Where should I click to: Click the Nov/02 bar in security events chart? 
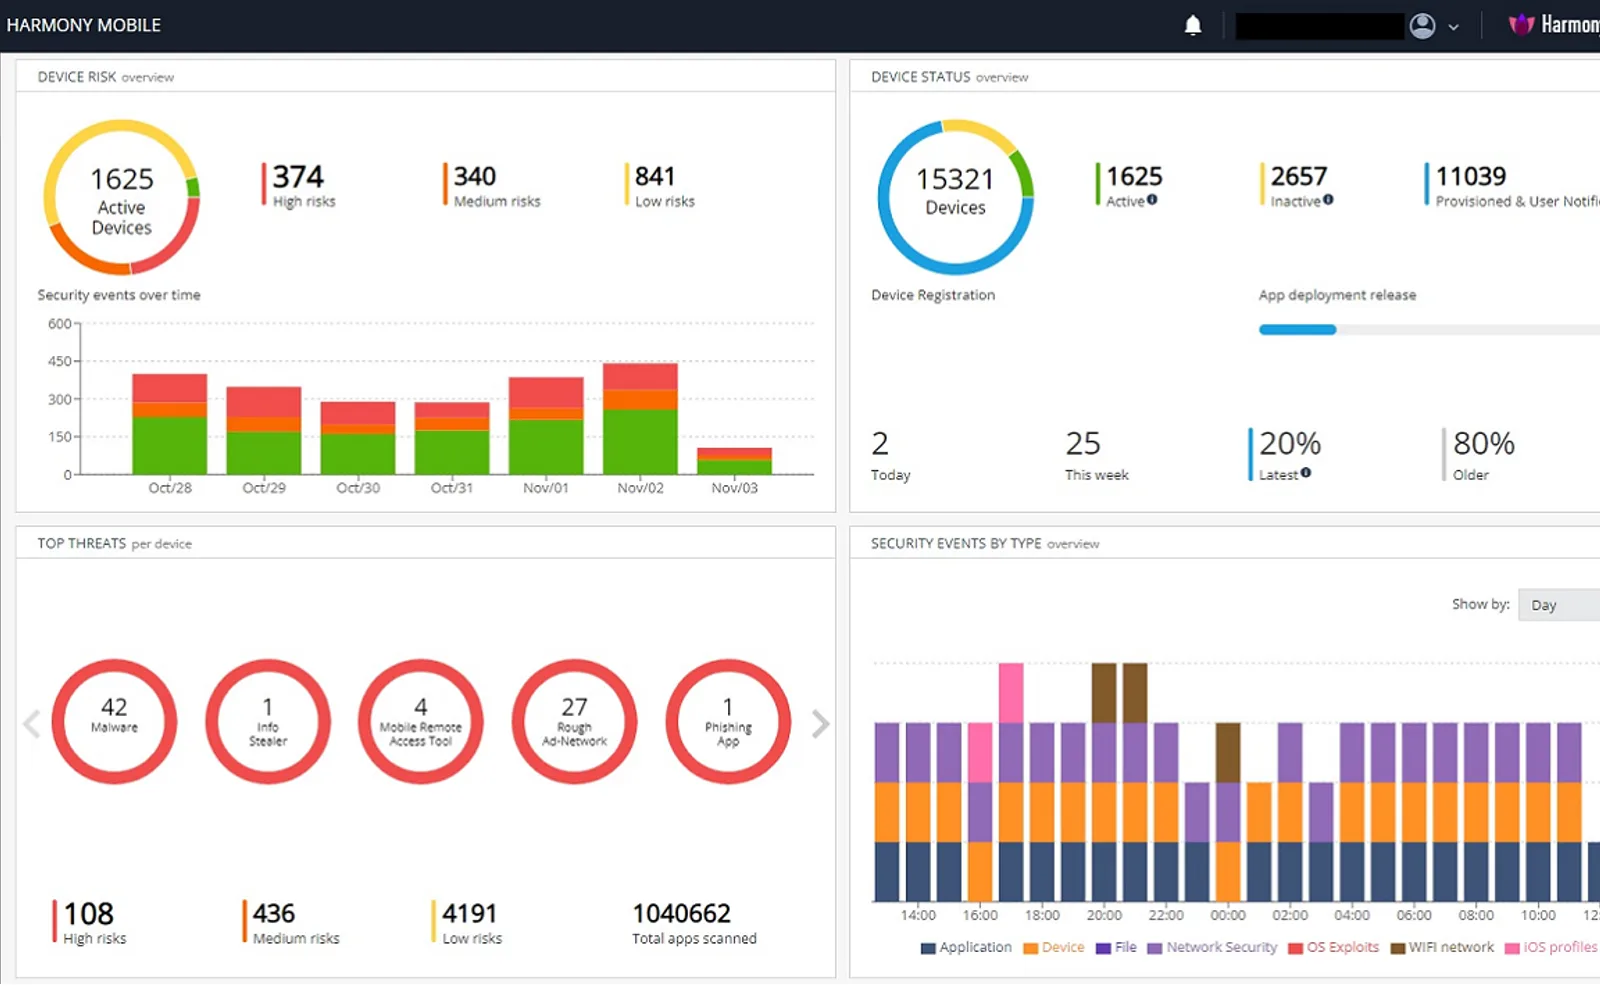pos(640,418)
